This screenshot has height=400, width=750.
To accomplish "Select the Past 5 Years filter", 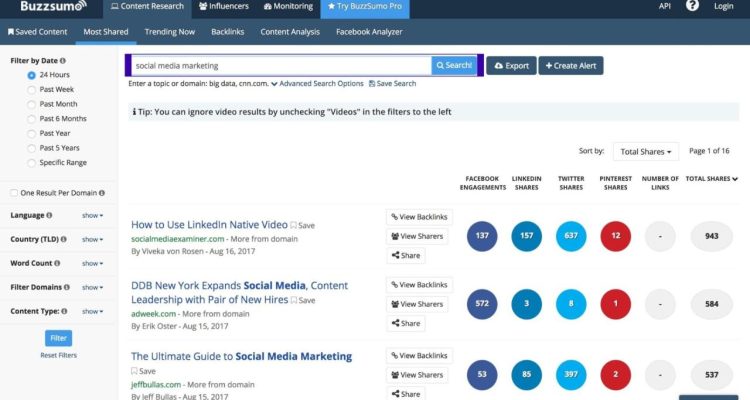I will pyautogui.click(x=32, y=148).
